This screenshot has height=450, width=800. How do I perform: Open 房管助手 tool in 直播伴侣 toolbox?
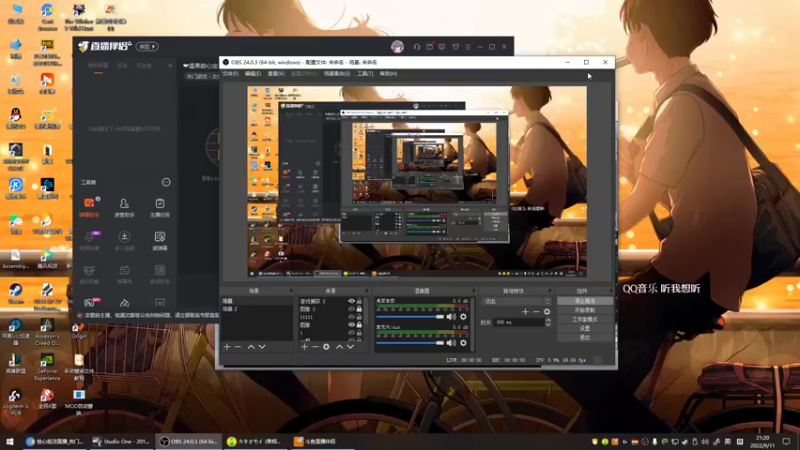(x=124, y=207)
